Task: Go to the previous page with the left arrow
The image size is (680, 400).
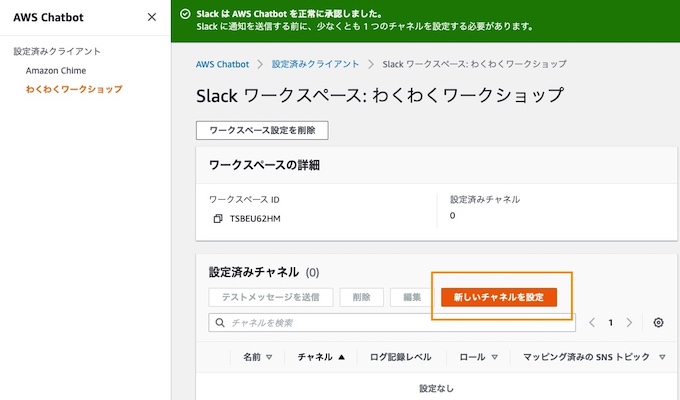Action: click(592, 322)
